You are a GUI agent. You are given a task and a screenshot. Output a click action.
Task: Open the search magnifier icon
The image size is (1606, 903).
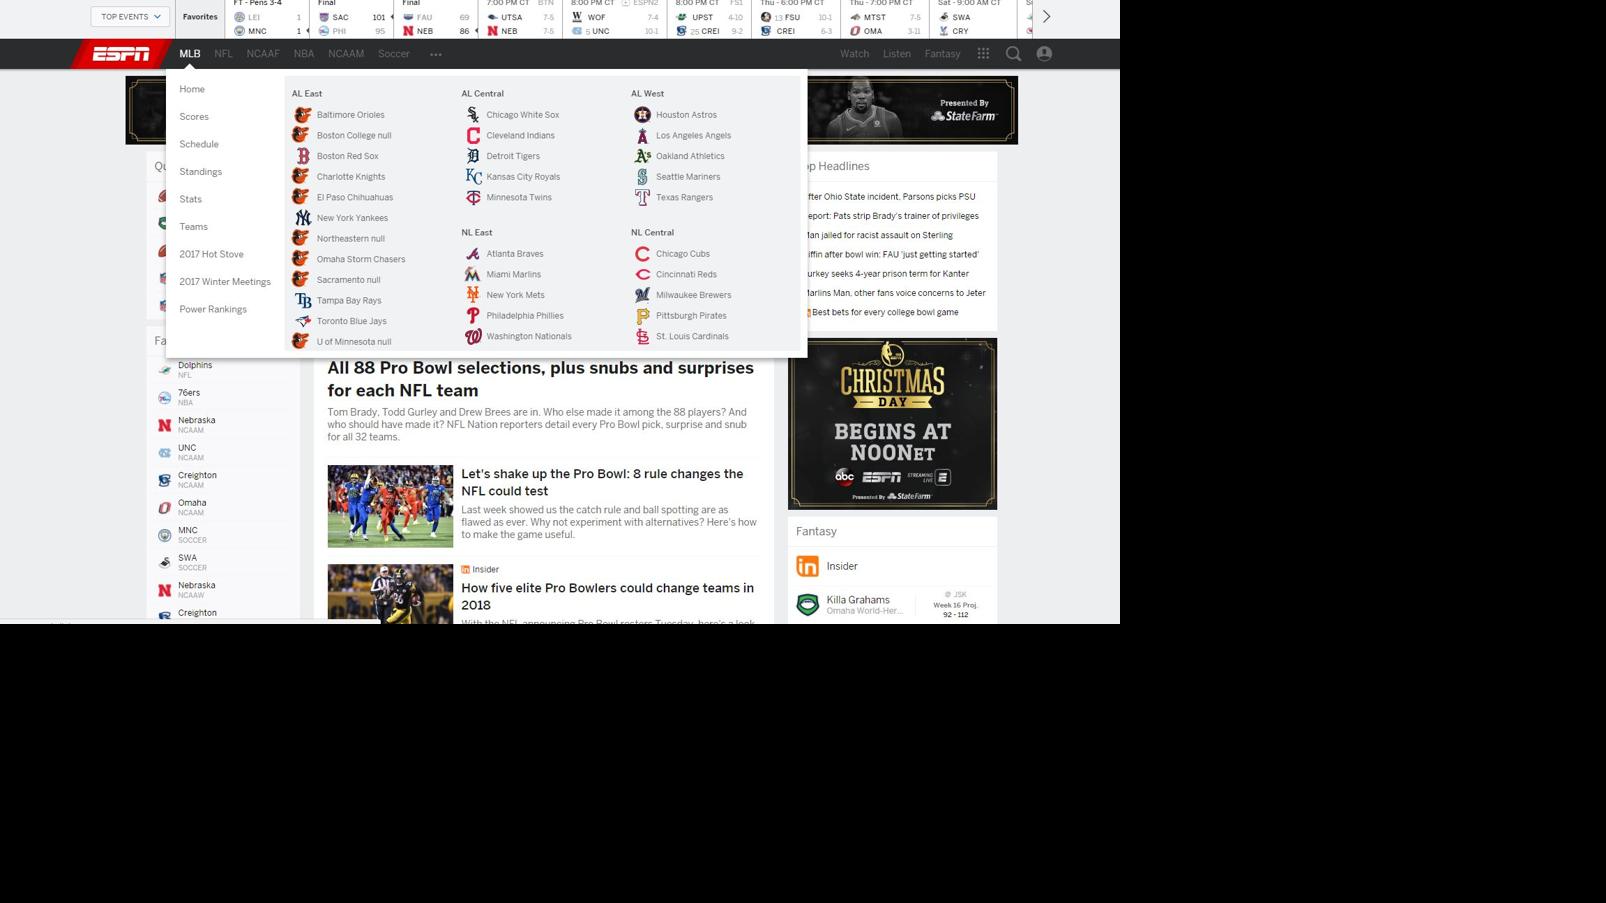(1013, 54)
